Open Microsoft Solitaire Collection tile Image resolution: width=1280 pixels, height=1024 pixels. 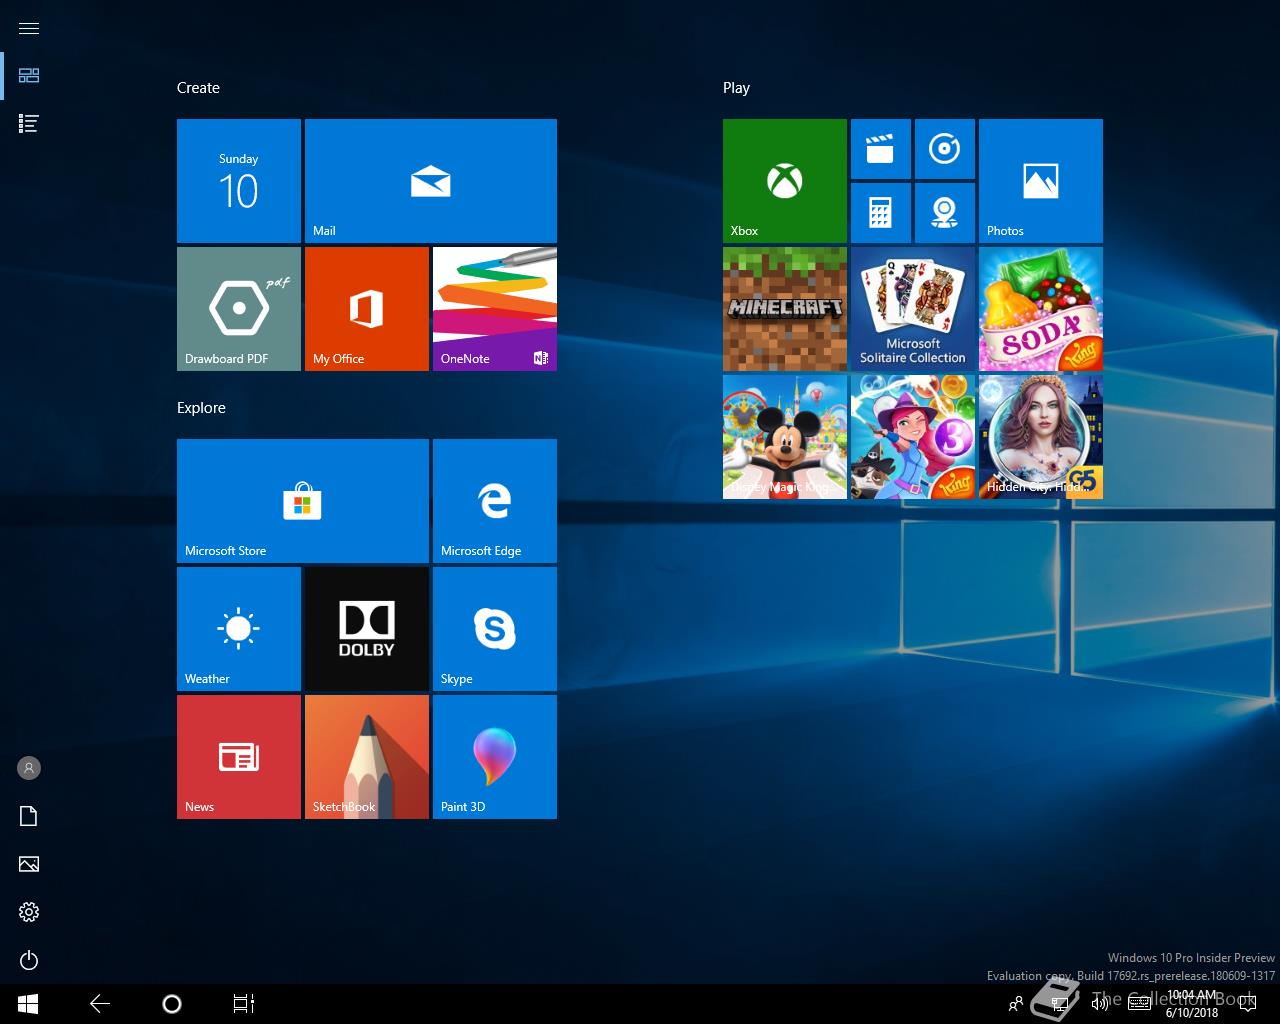point(913,309)
